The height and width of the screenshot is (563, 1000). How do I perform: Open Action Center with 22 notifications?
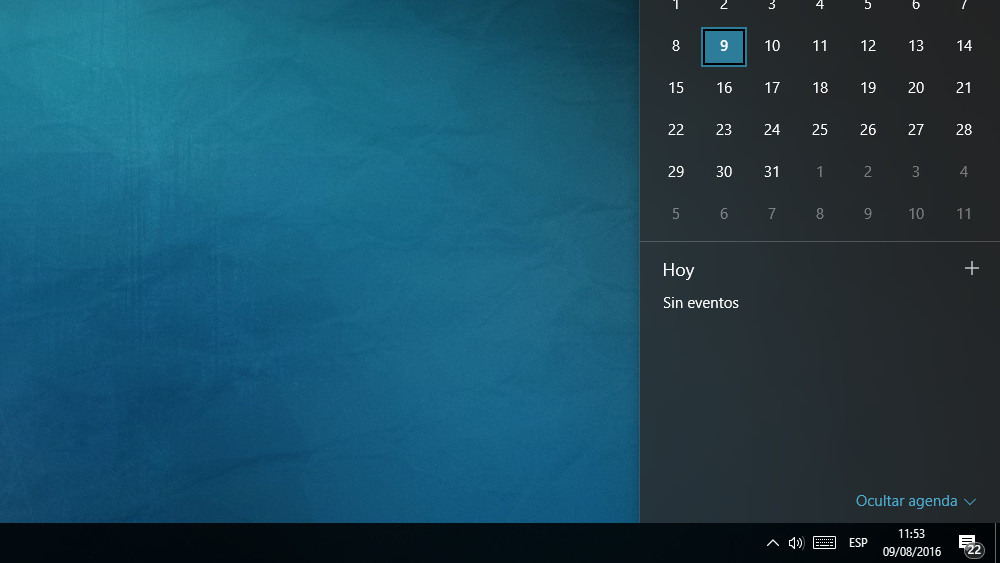pos(971,545)
